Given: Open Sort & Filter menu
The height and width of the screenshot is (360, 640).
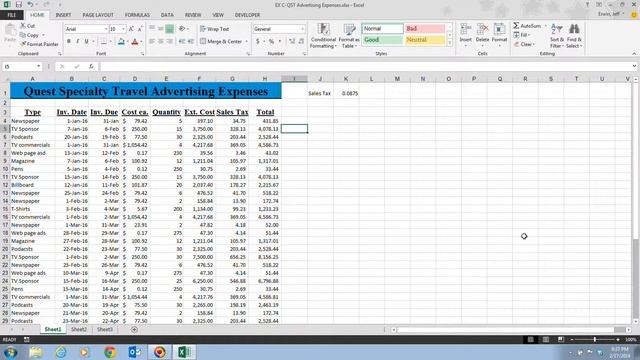Looking at the screenshot, I should (x=557, y=36).
